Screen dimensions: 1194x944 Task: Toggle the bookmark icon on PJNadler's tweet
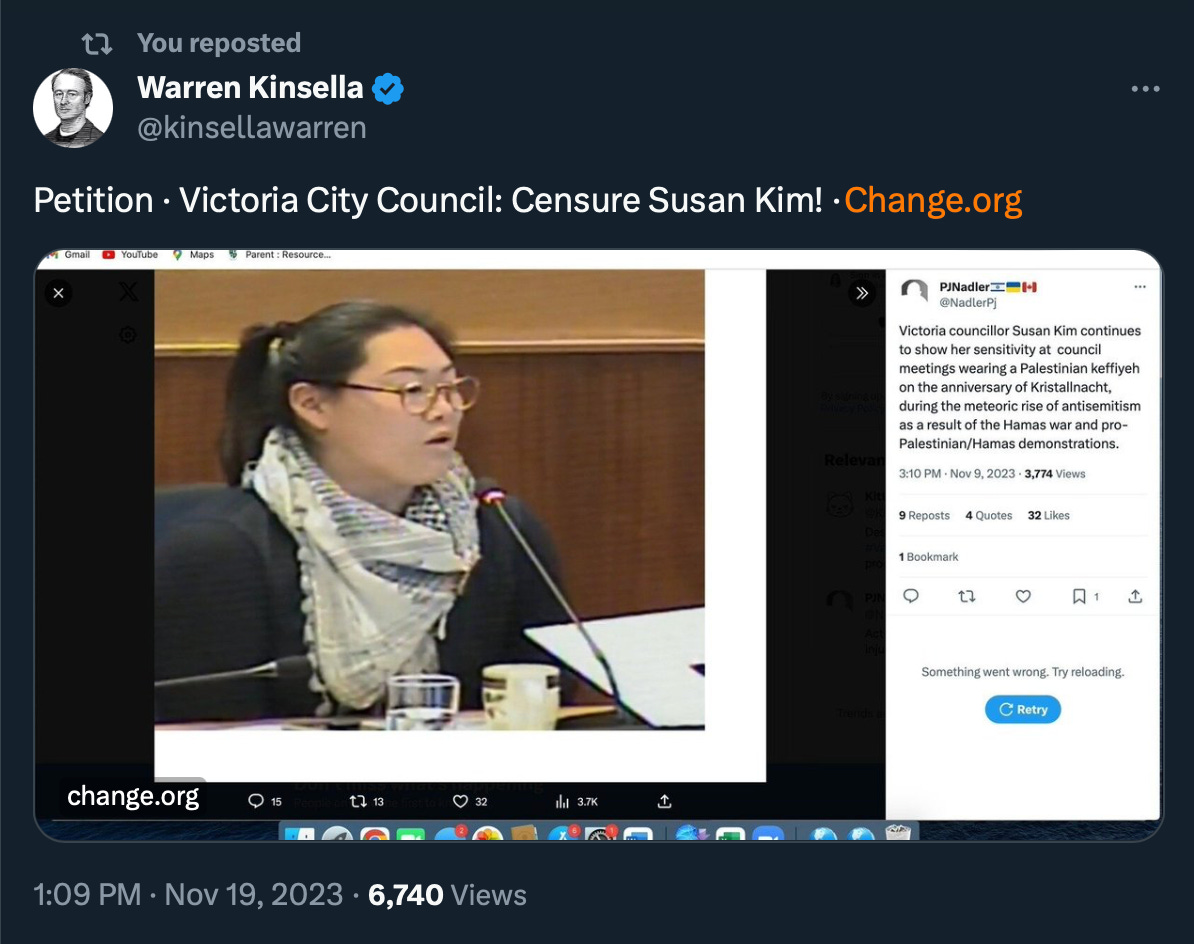pos(1079,596)
